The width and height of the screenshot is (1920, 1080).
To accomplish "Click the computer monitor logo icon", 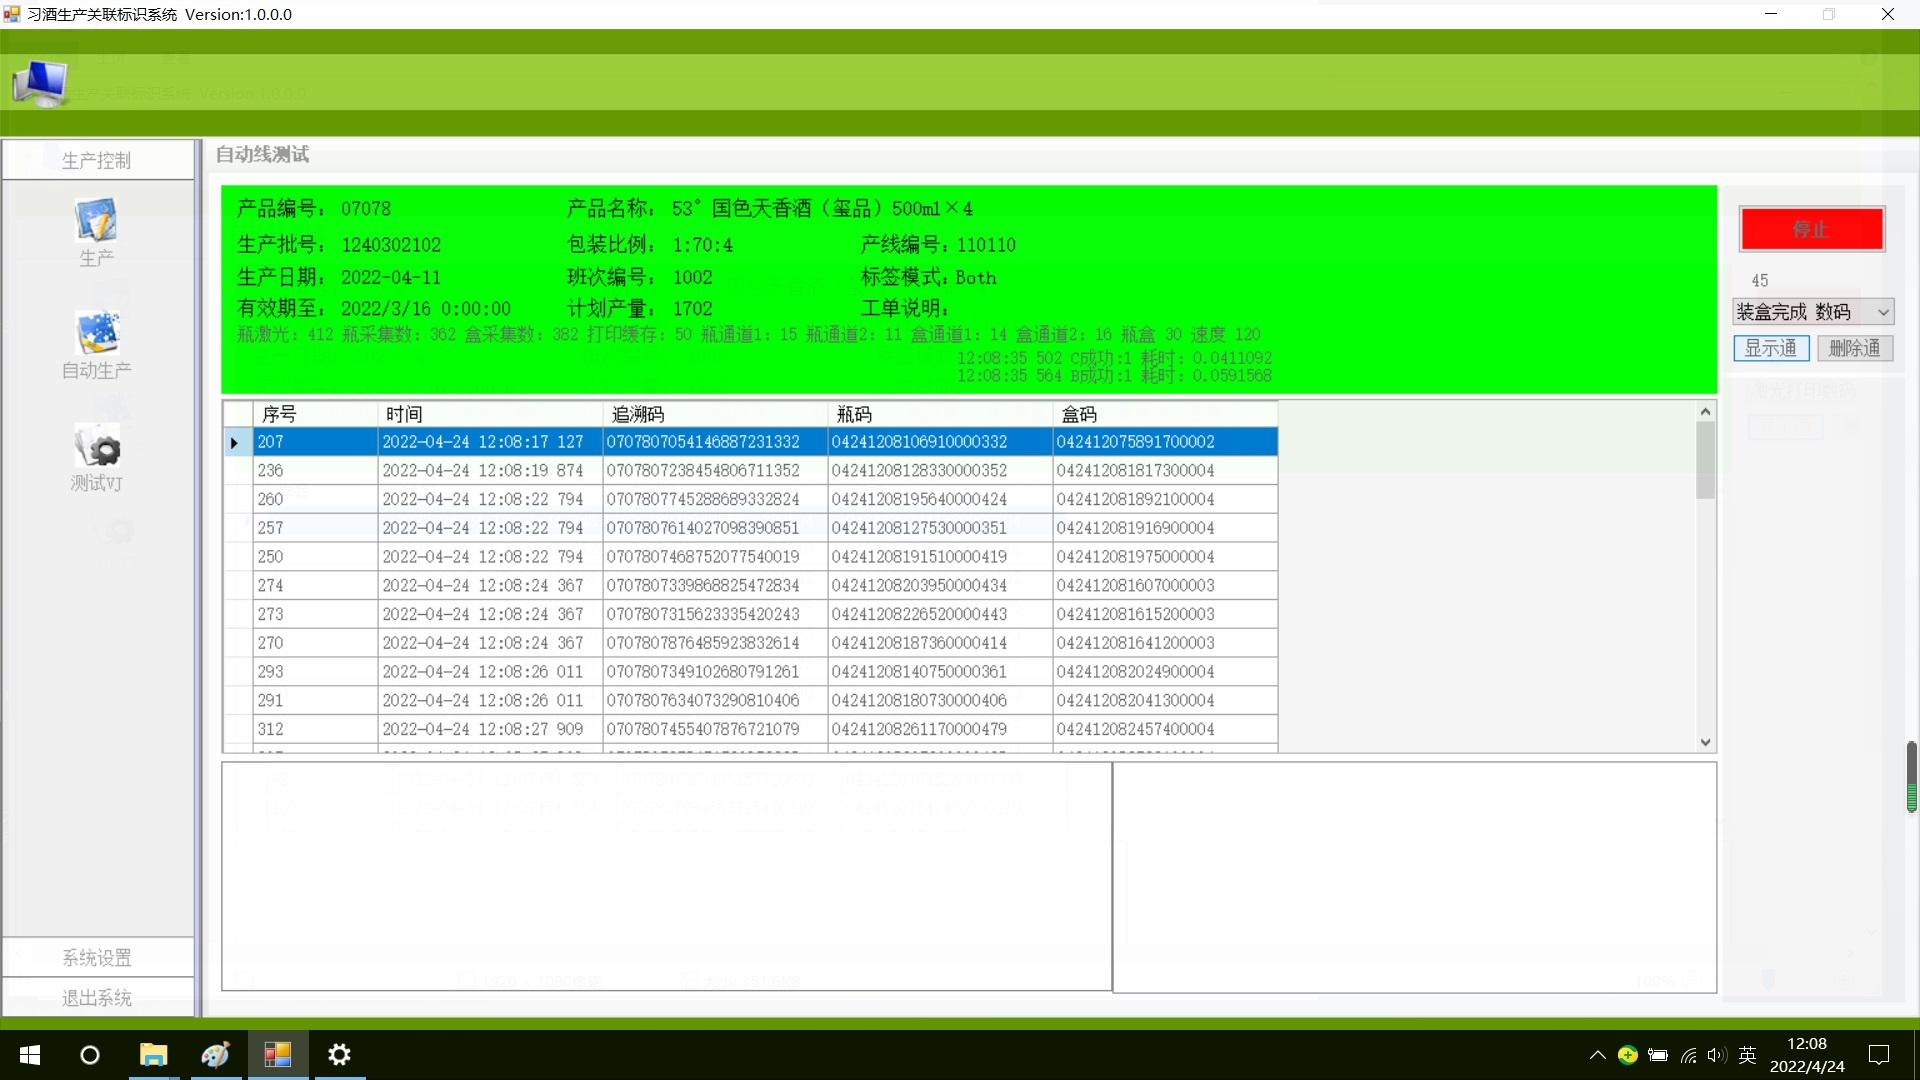I will (39, 84).
